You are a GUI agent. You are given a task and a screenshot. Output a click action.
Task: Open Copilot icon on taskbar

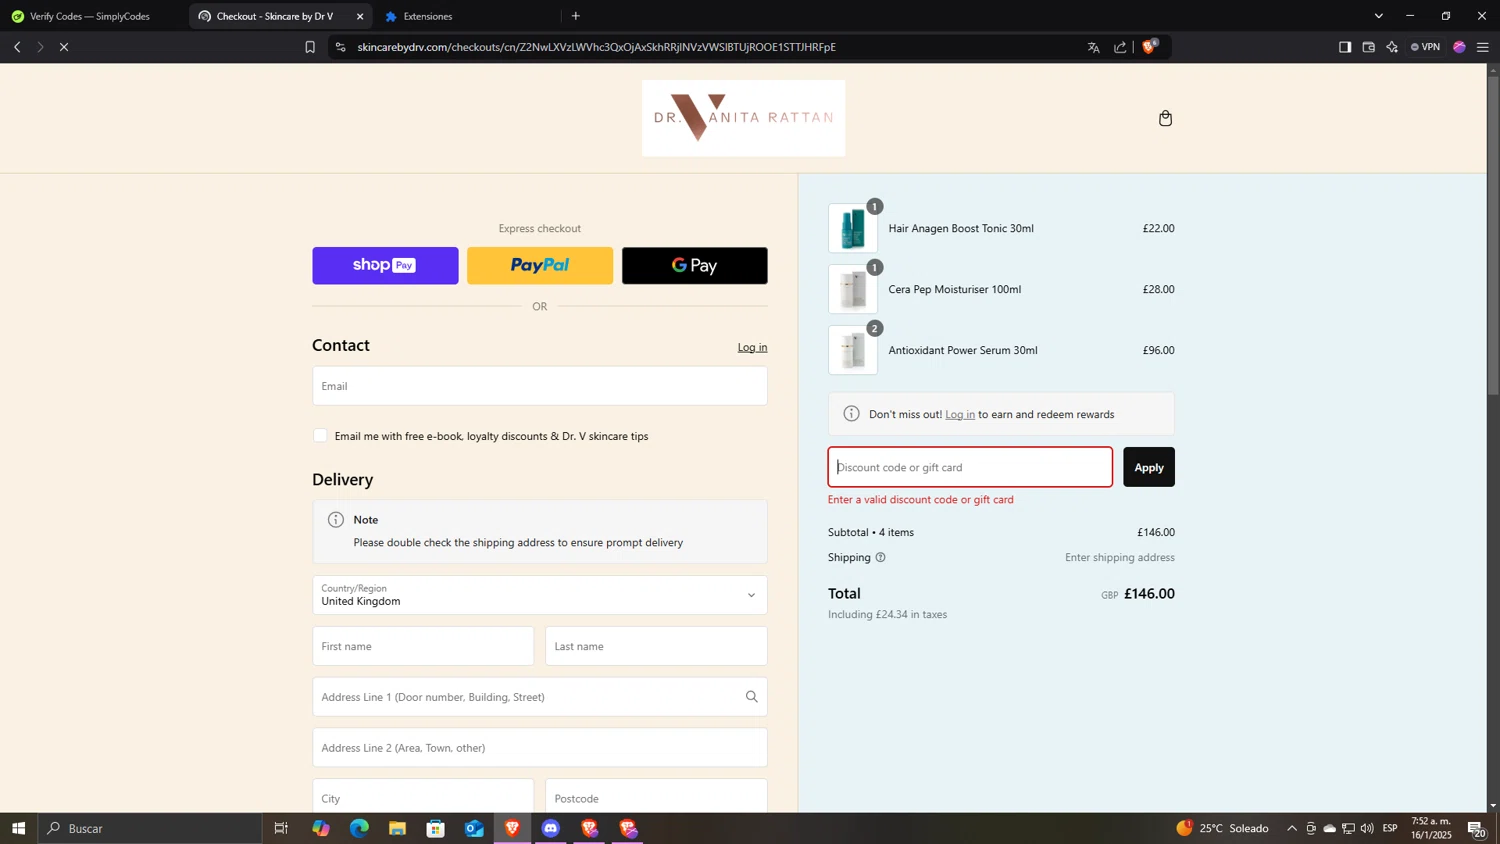[x=320, y=828]
